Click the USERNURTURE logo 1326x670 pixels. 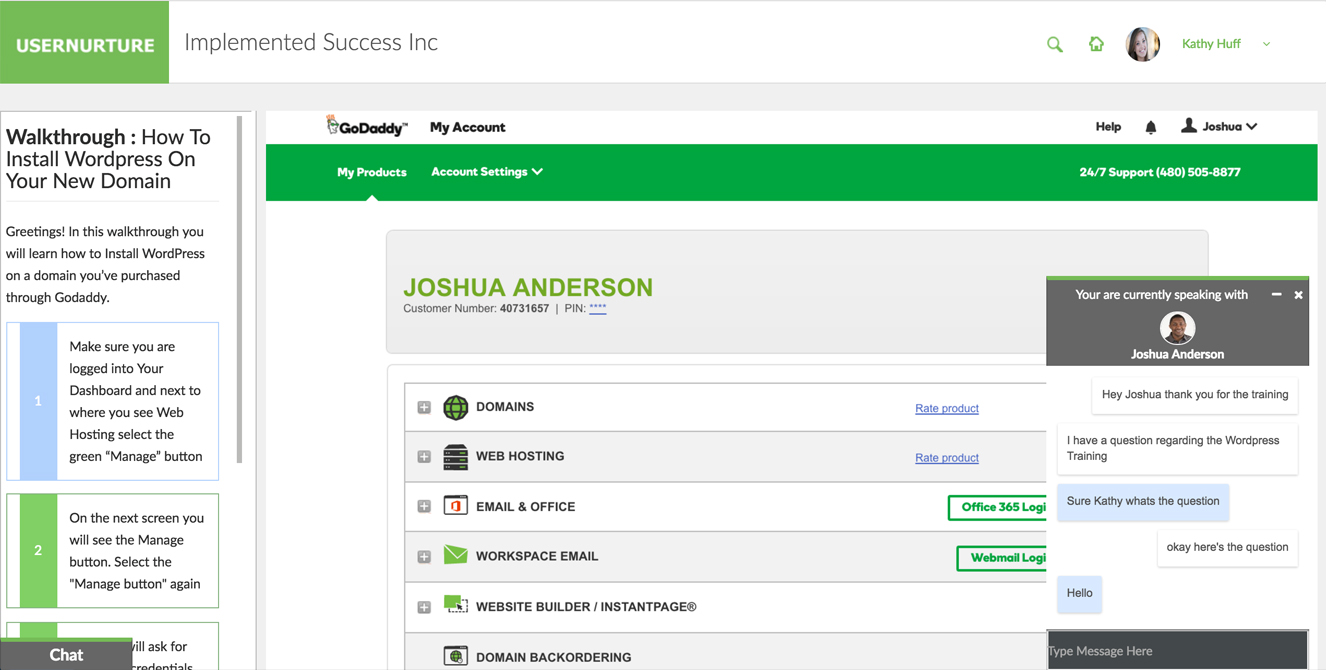pos(85,42)
